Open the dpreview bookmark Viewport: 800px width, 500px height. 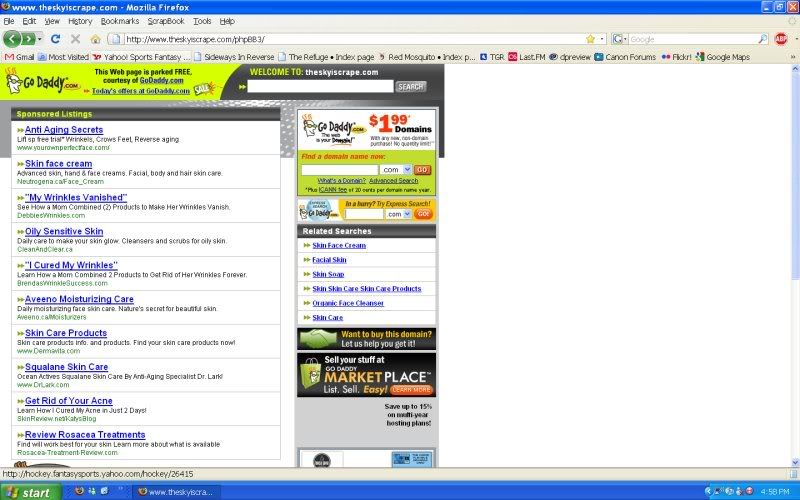pos(570,57)
